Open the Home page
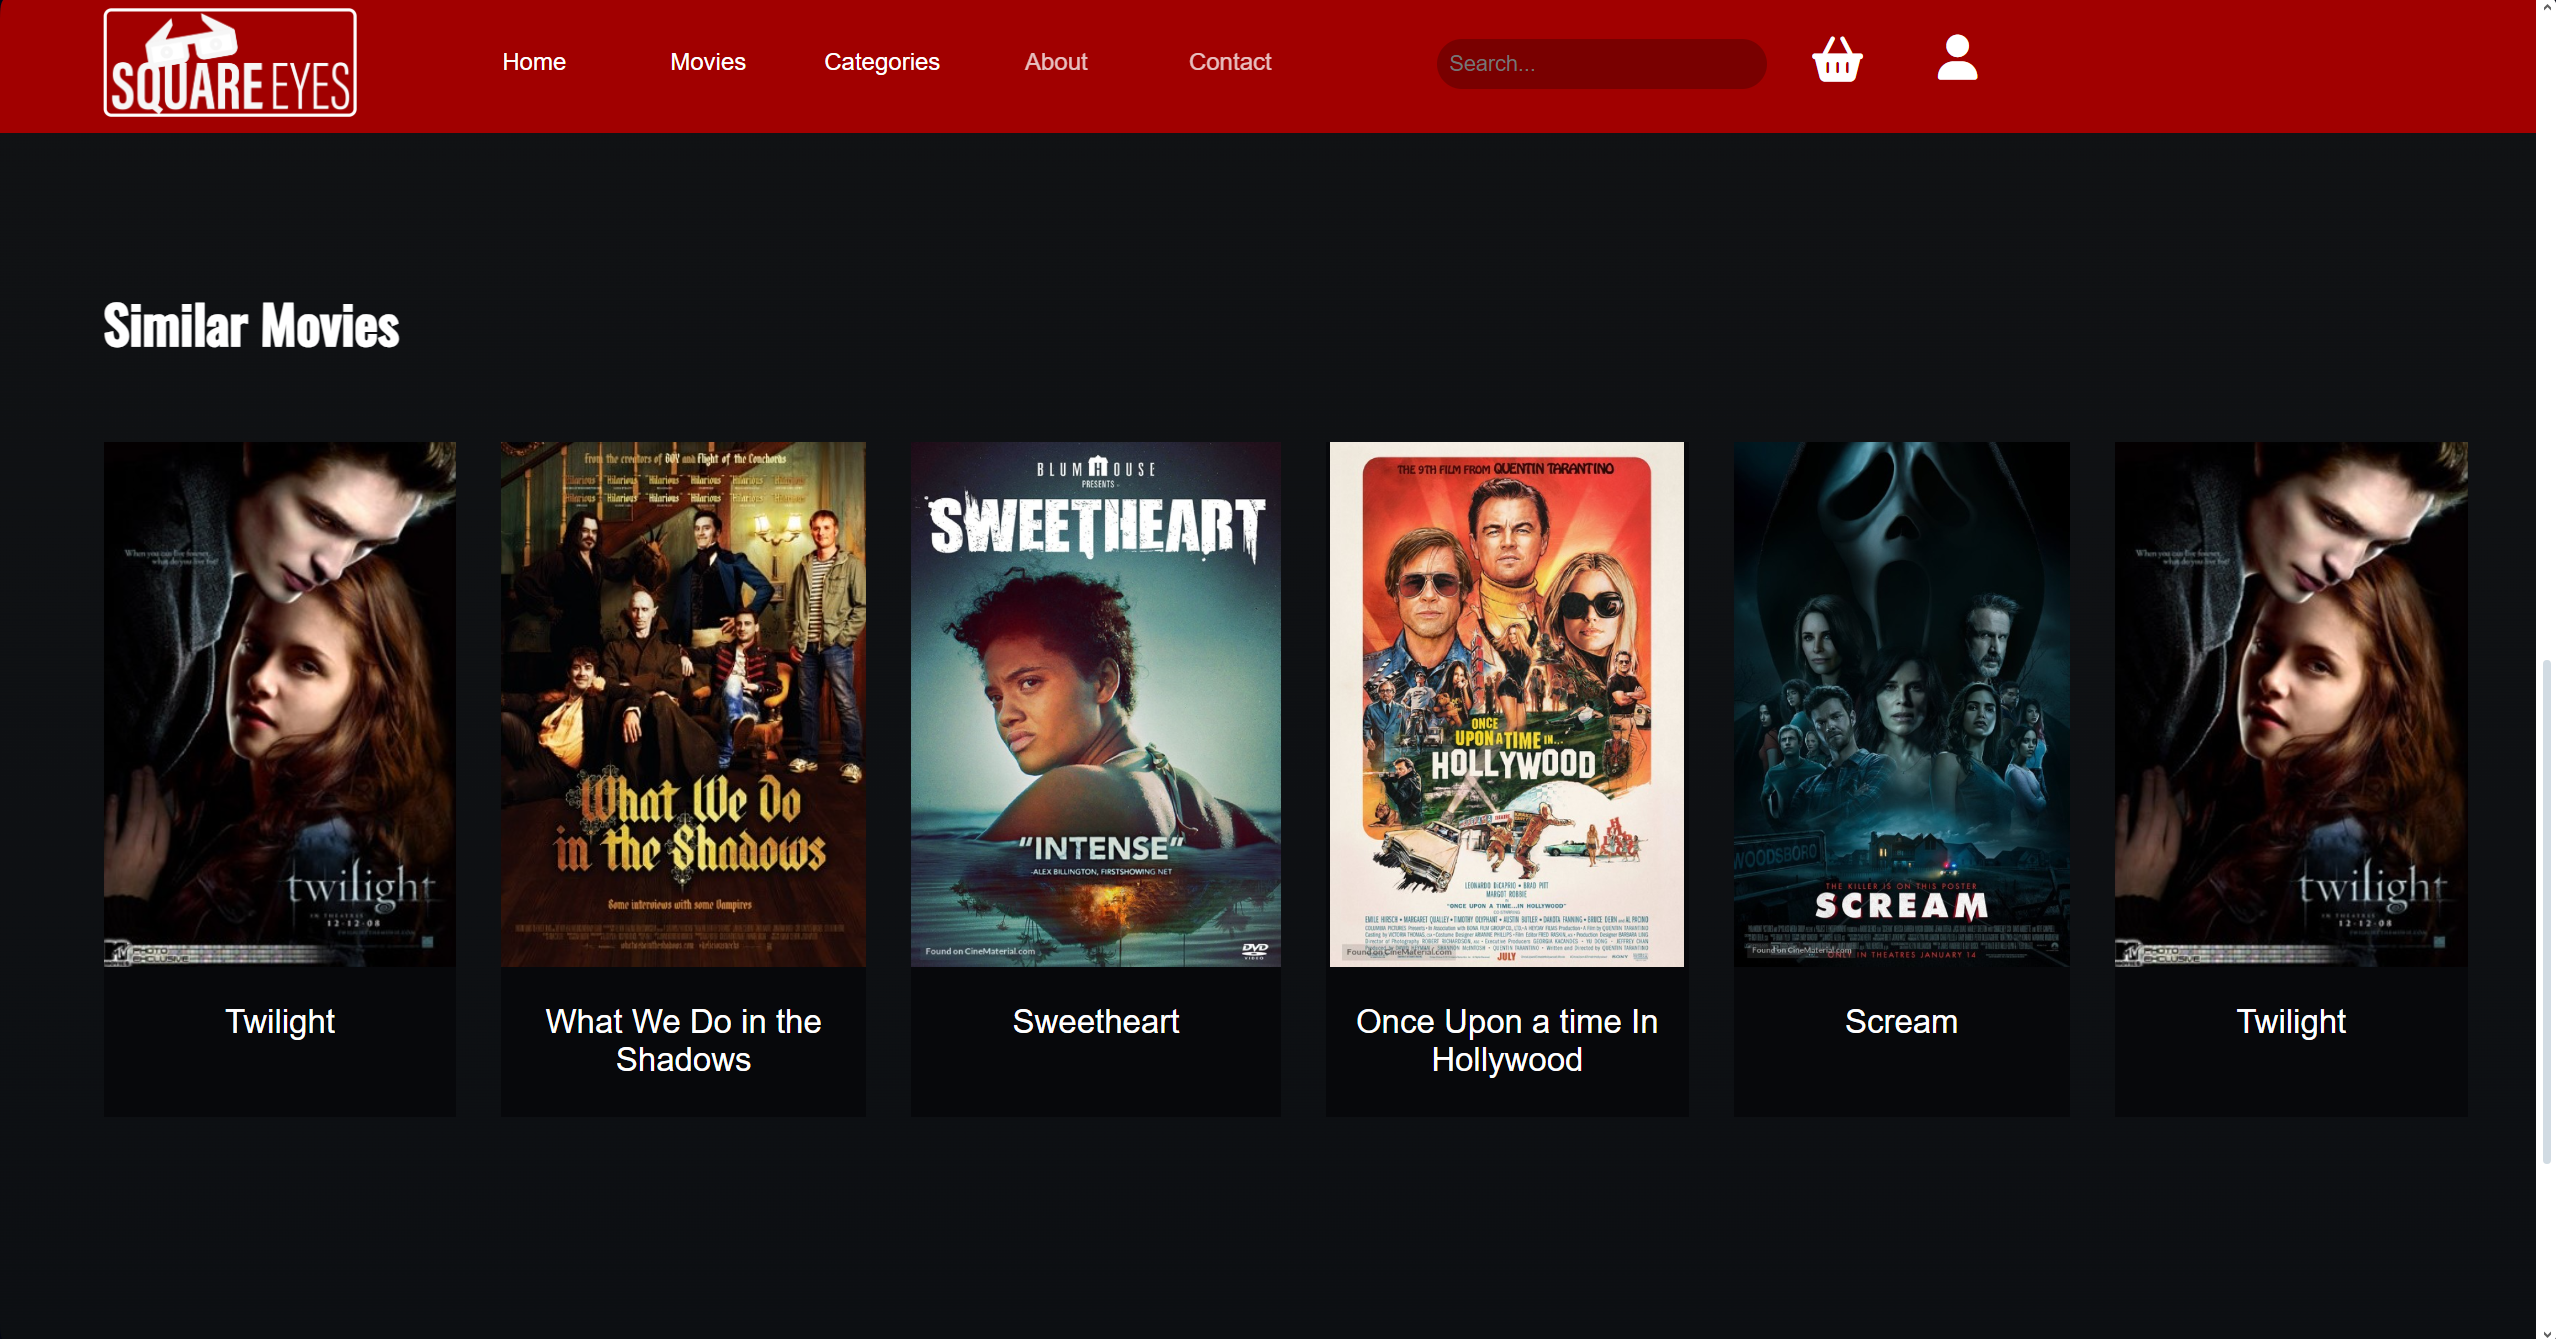Screen dimensions: 2556x1339 533,62
